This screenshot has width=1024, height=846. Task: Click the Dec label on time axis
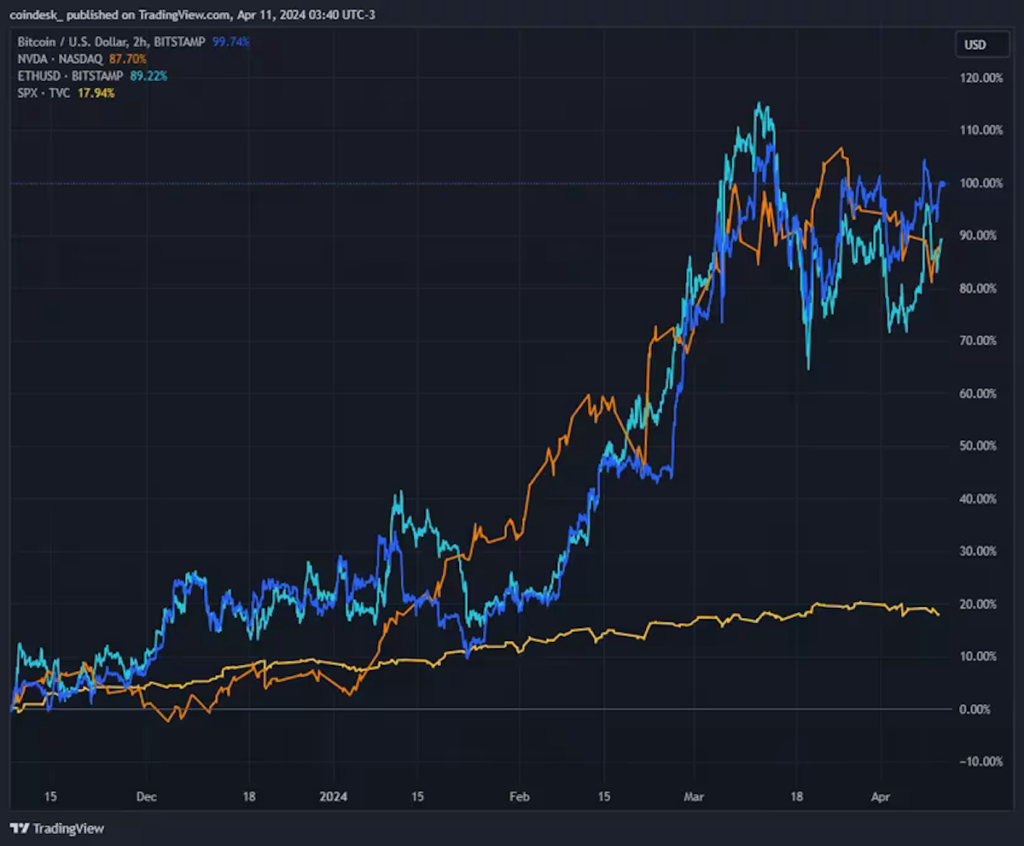147,798
